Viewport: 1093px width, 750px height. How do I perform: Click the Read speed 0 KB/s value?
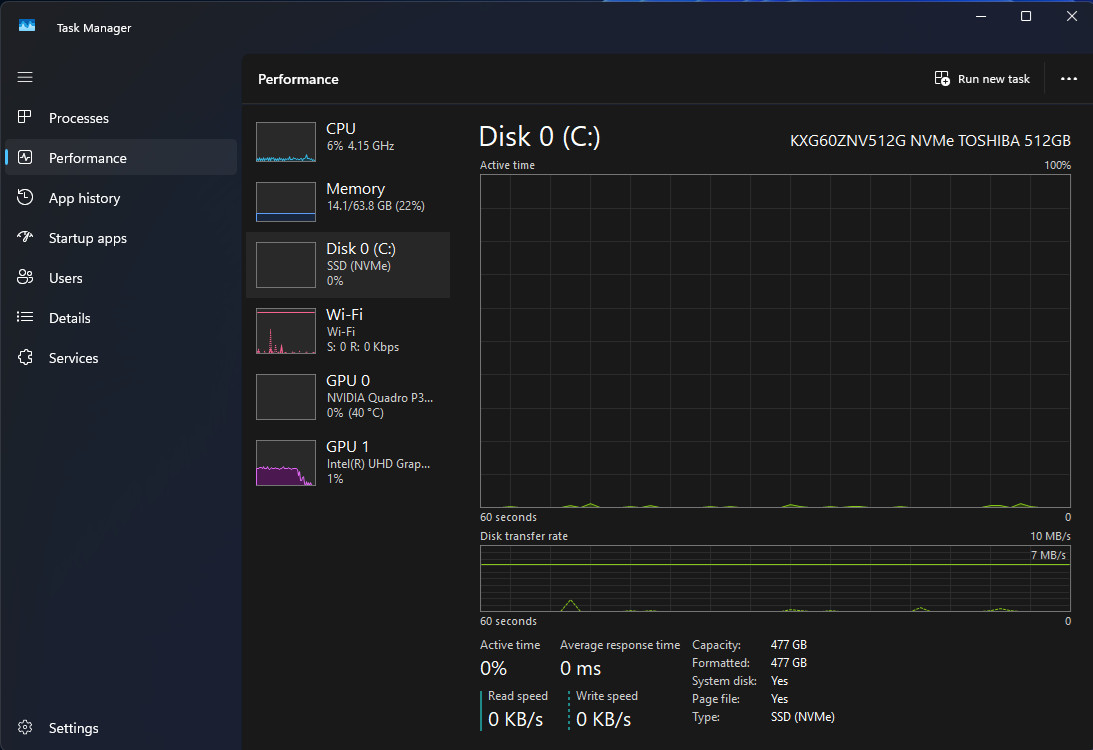click(x=515, y=719)
